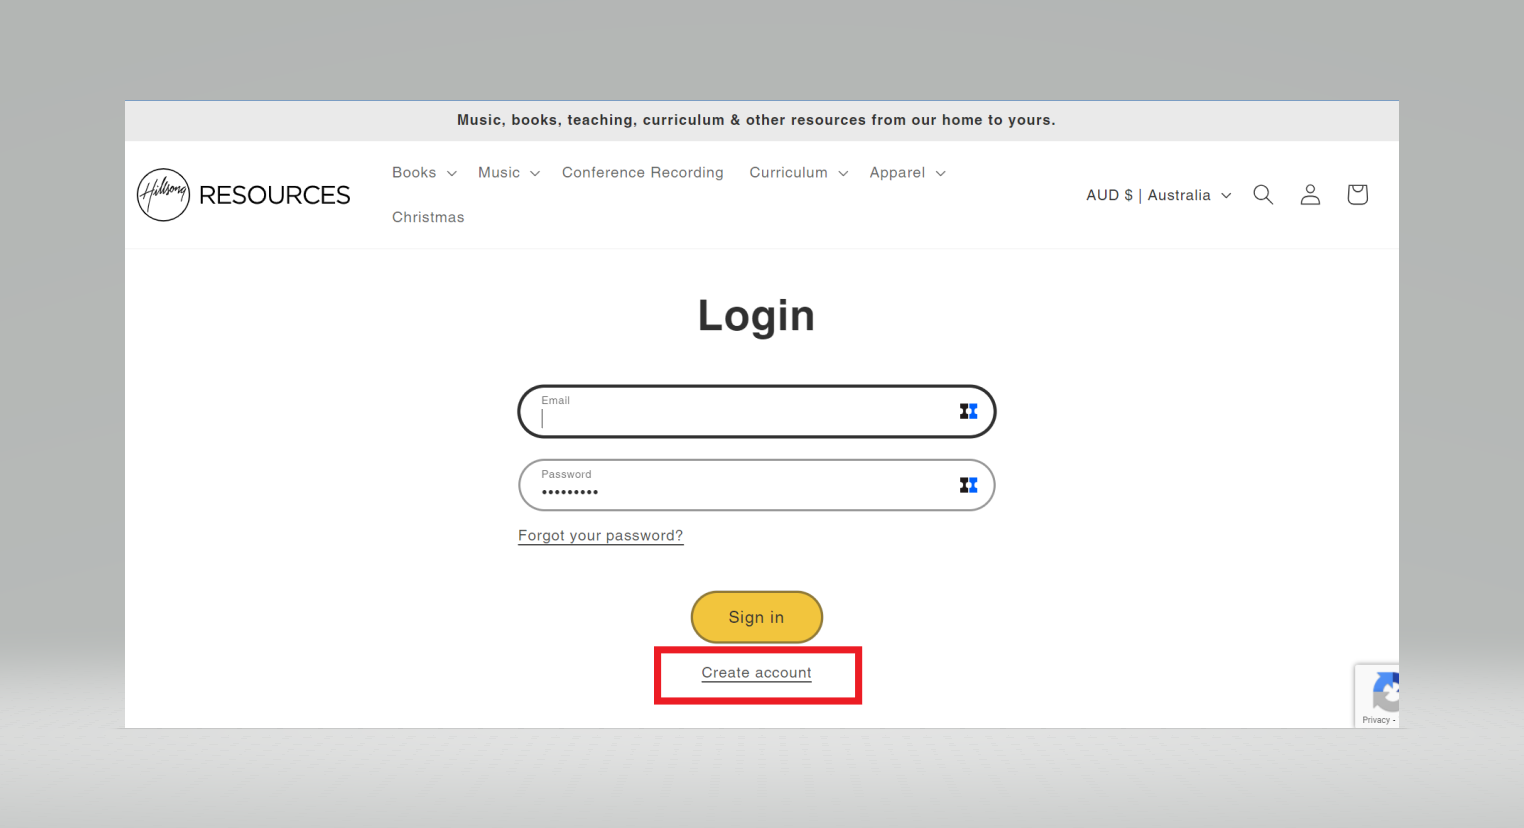1524x828 pixels.
Task: Expand the Apparel dropdown menu
Action: [x=907, y=173]
